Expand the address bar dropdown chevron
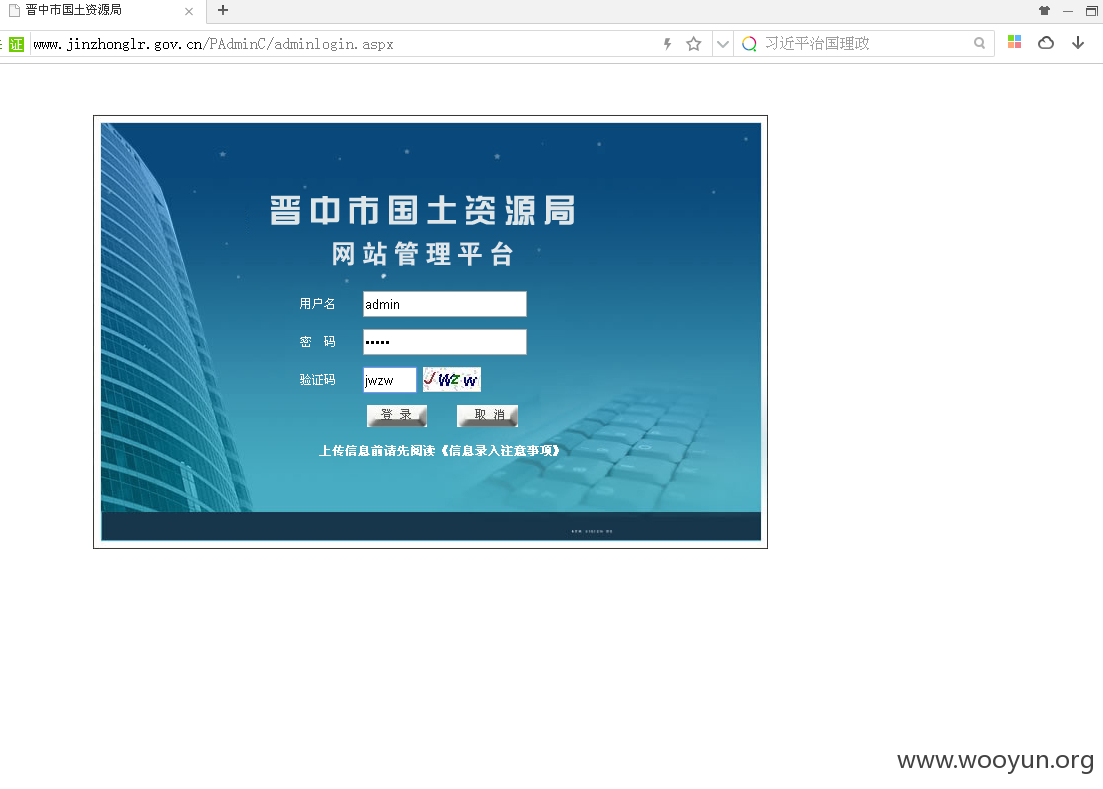Screen dimensions: 1103x789 coord(722,44)
